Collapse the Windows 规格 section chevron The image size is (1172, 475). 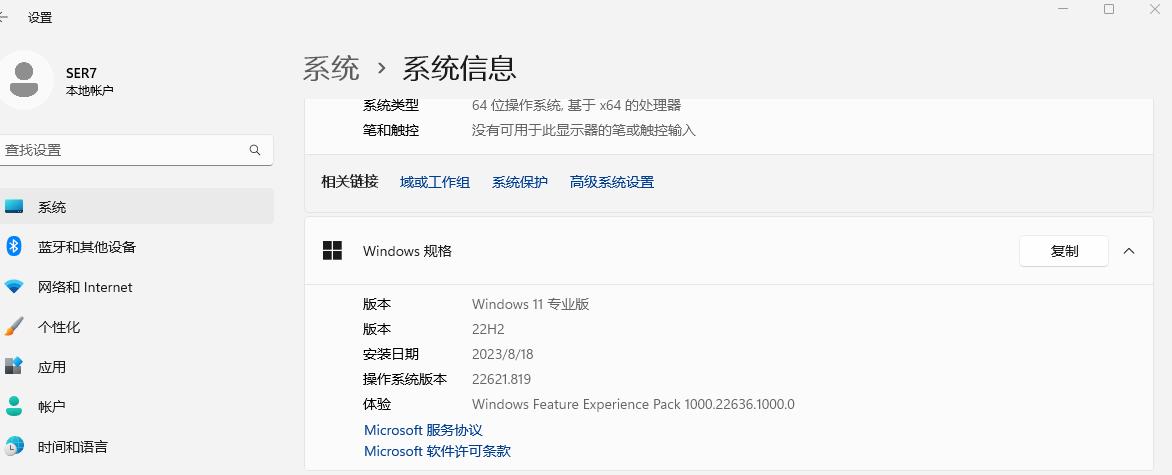[x=1129, y=251]
